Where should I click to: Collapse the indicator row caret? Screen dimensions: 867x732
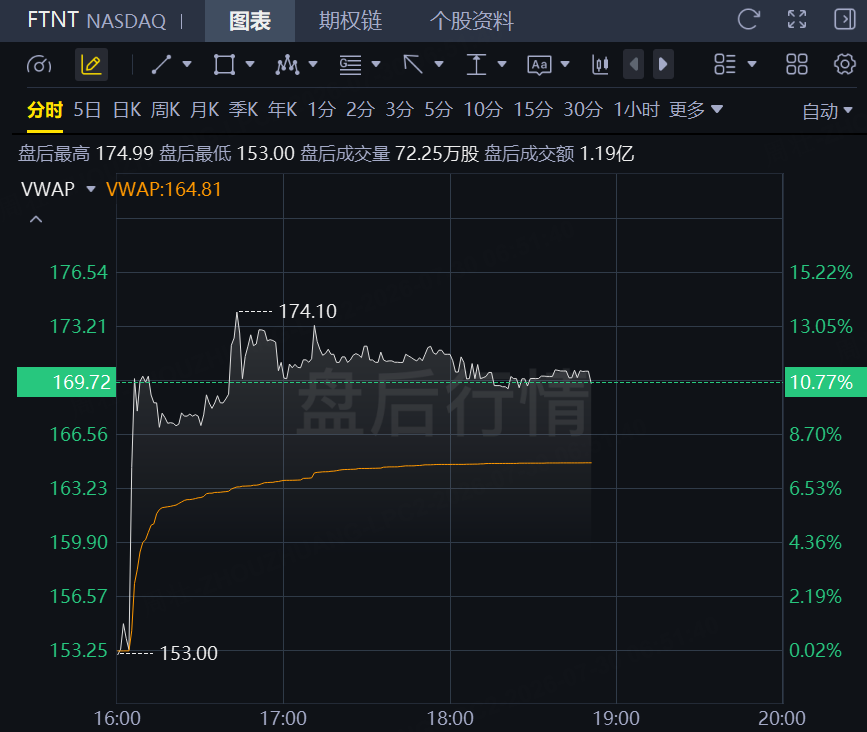click(x=36, y=219)
